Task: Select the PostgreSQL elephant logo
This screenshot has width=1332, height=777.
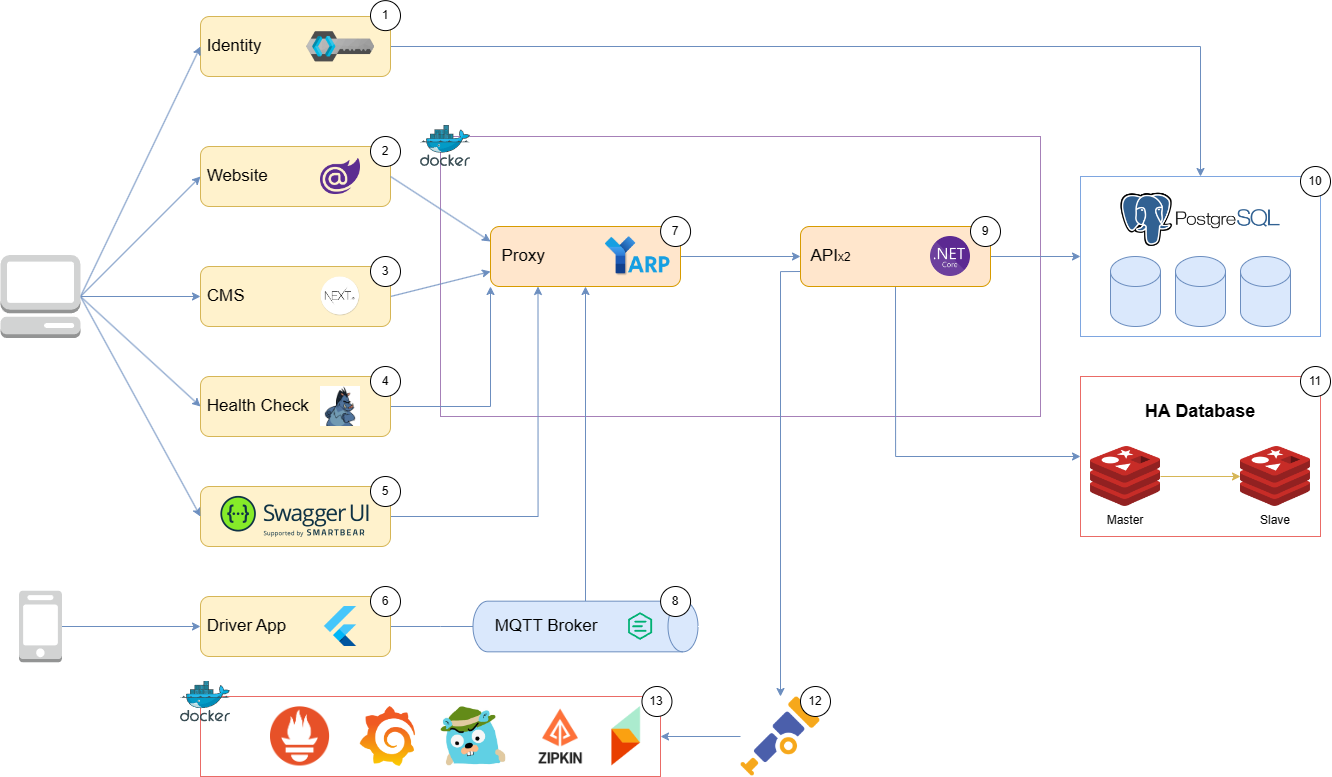Action: [1146, 218]
